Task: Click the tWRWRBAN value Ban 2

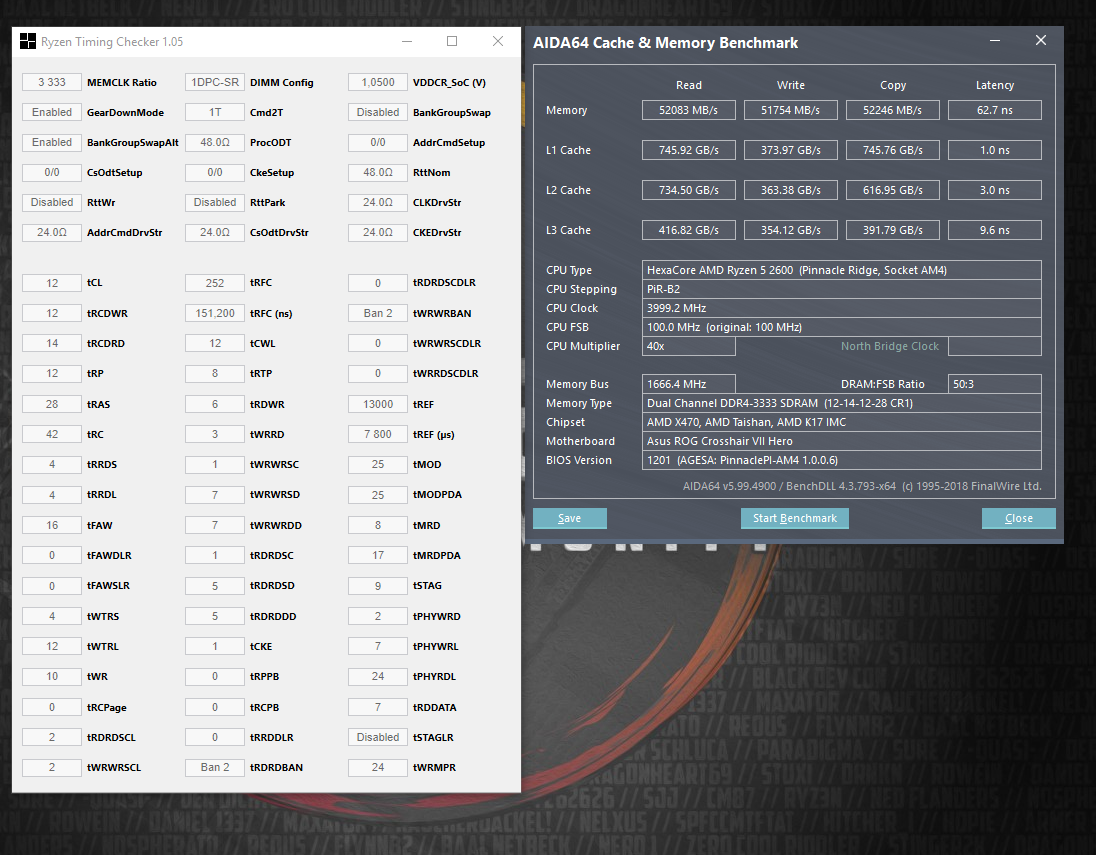Action: [x=377, y=313]
